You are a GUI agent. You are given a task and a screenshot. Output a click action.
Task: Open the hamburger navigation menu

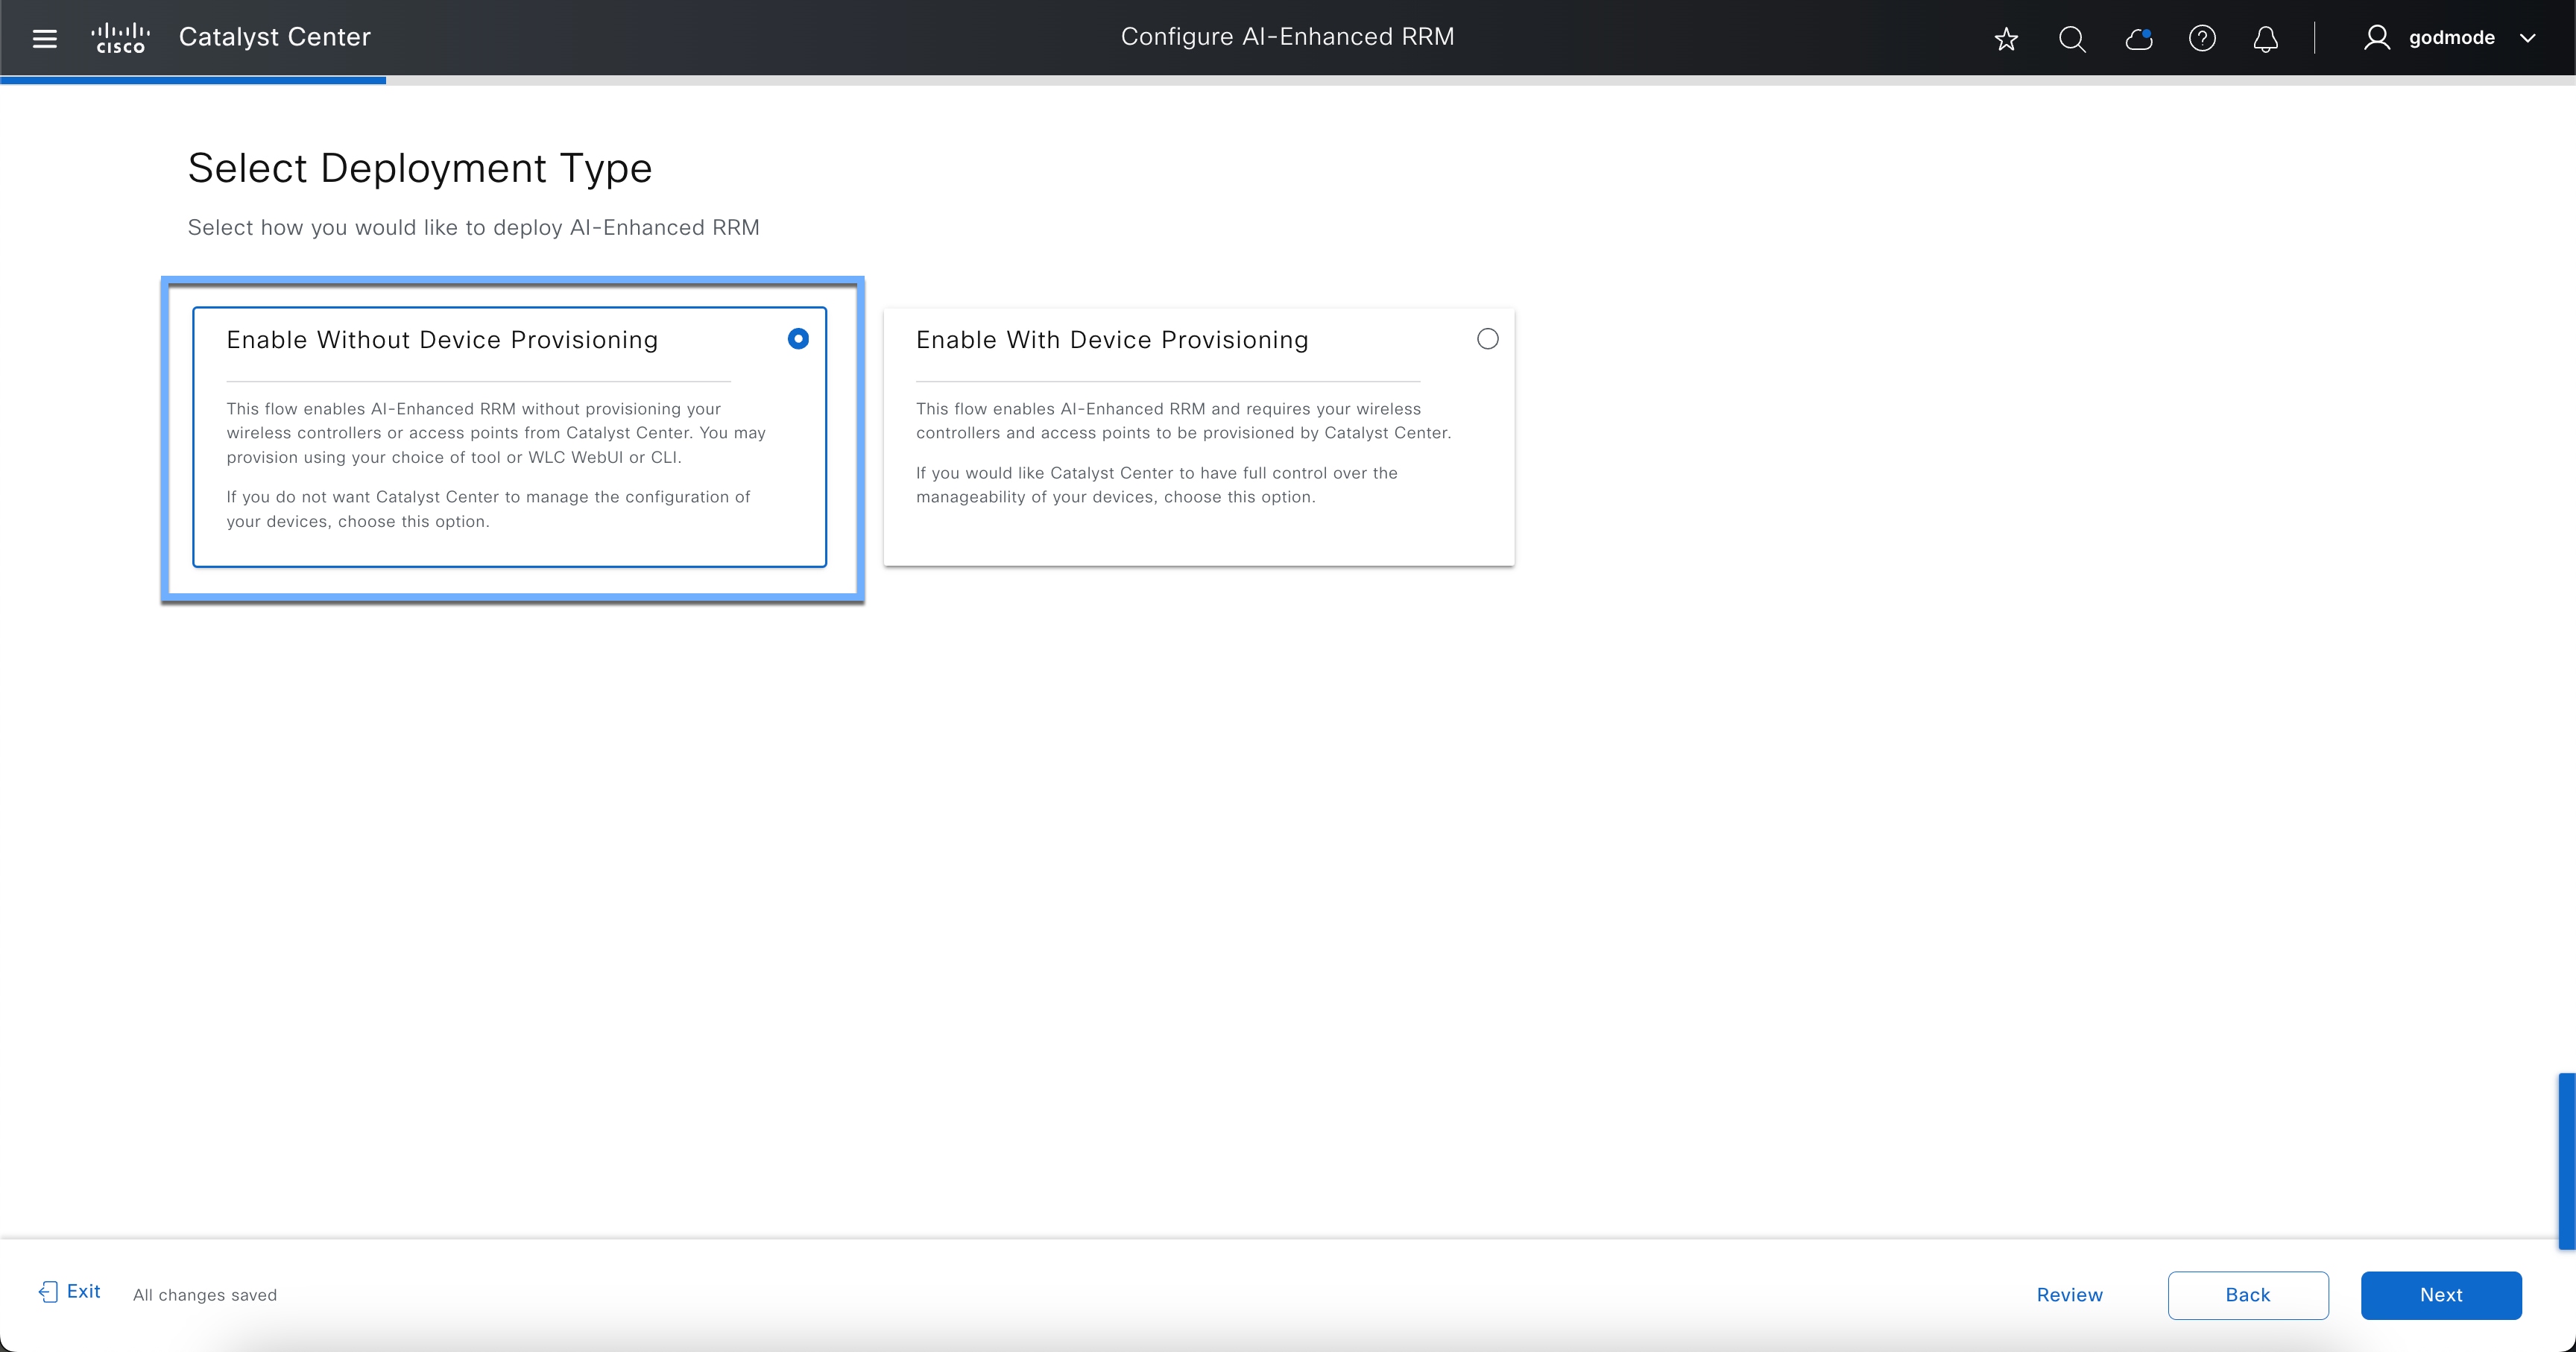pyautogui.click(x=44, y=38)
